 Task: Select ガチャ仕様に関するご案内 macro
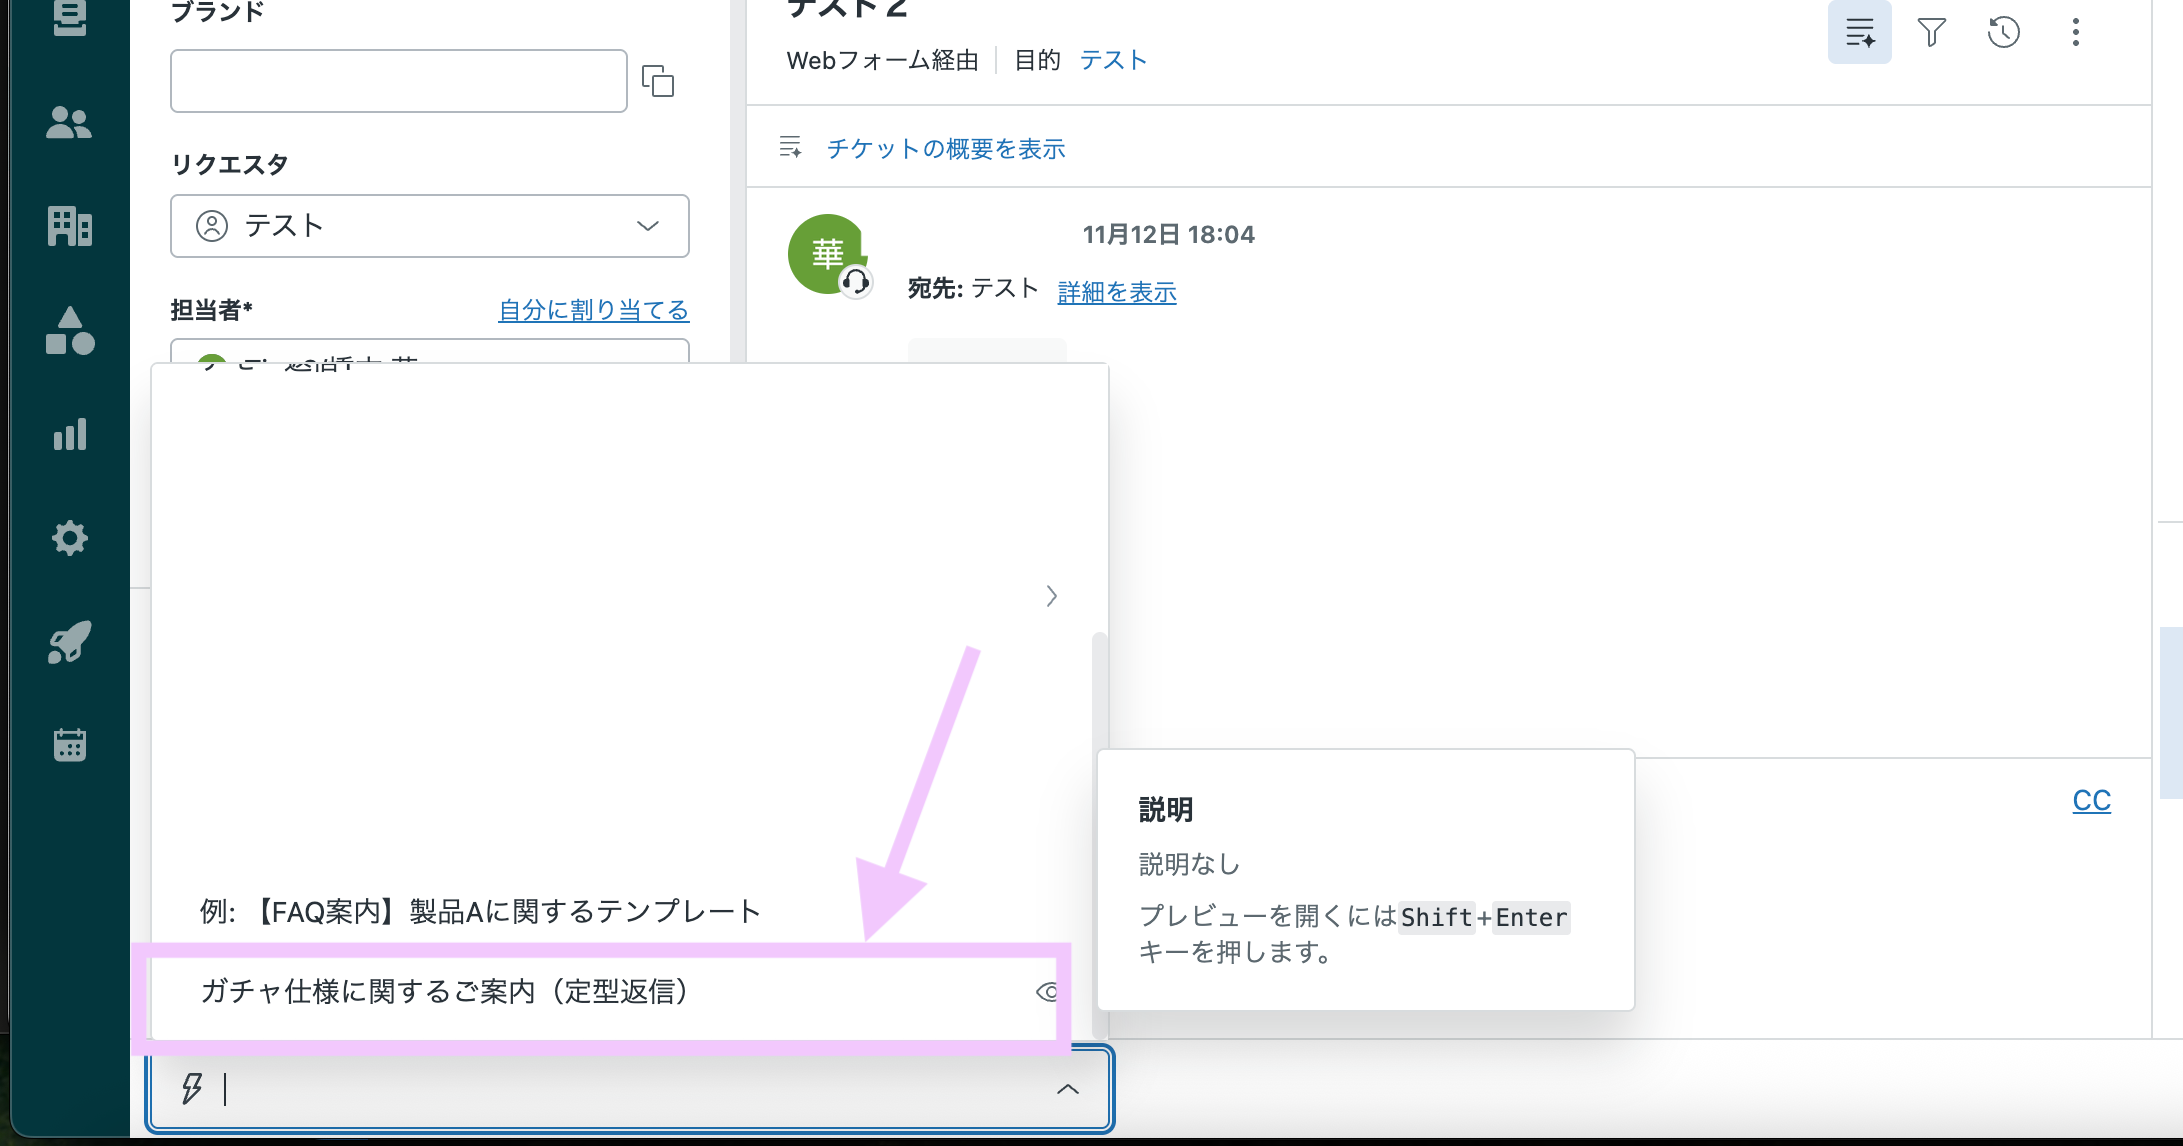coord(445,992)
